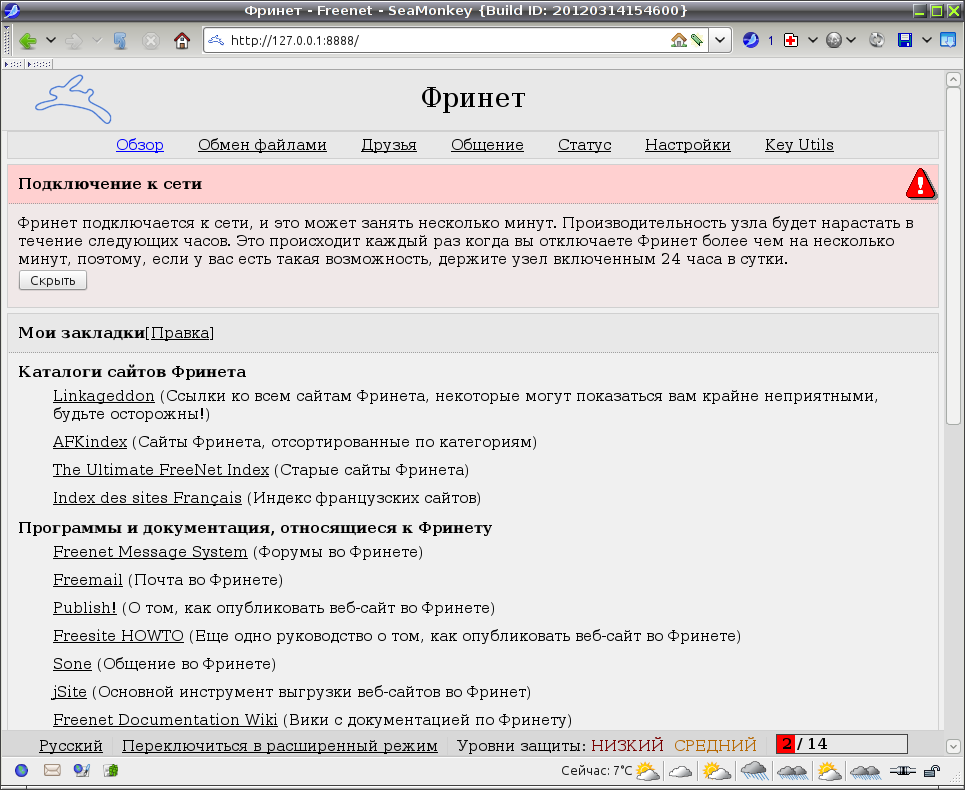Viewport: 965px width, 790px height.
Task: Open the Настройки menu item
Action: coord(687,145)
